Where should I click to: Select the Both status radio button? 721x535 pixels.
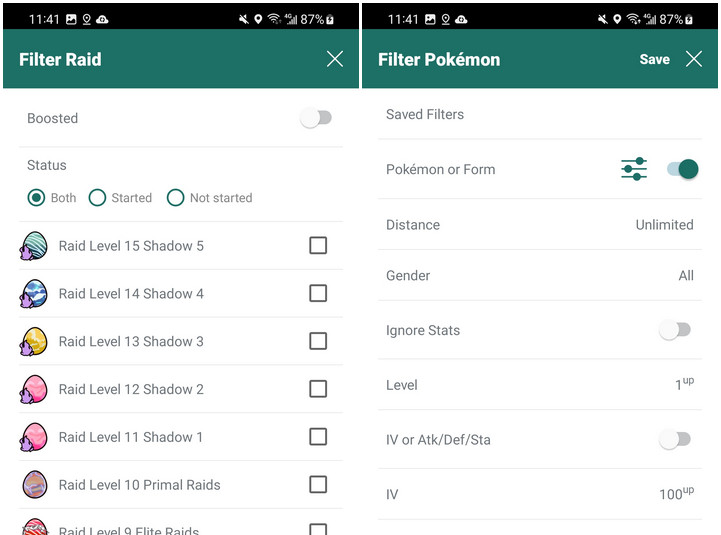coord(36,198)
